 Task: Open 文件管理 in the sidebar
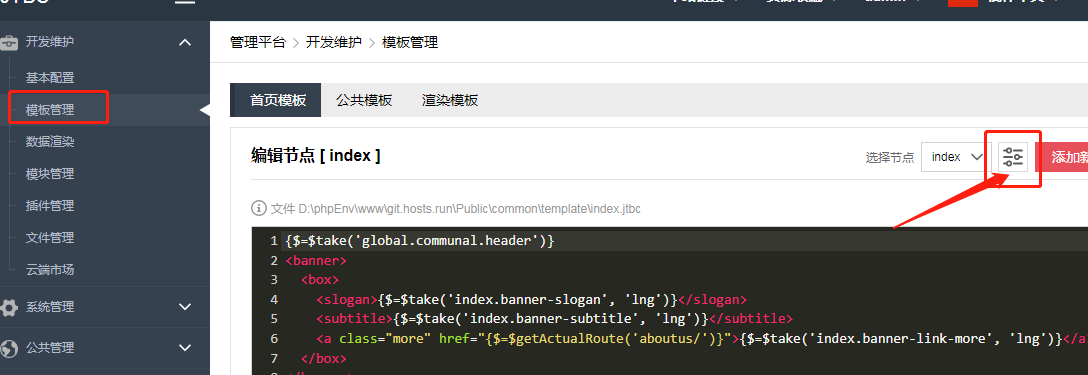coord(50,238)
